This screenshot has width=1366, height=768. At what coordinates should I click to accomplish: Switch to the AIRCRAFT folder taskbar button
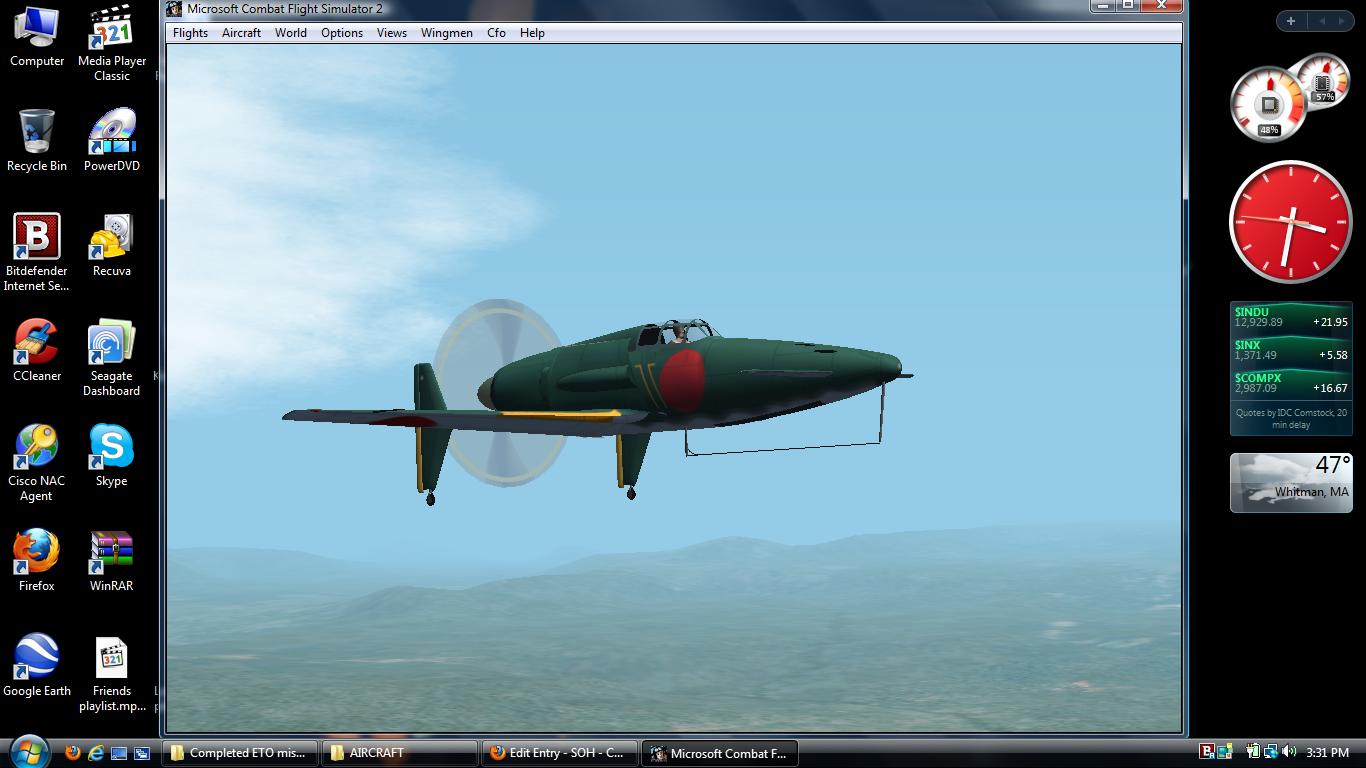point(400,753)
